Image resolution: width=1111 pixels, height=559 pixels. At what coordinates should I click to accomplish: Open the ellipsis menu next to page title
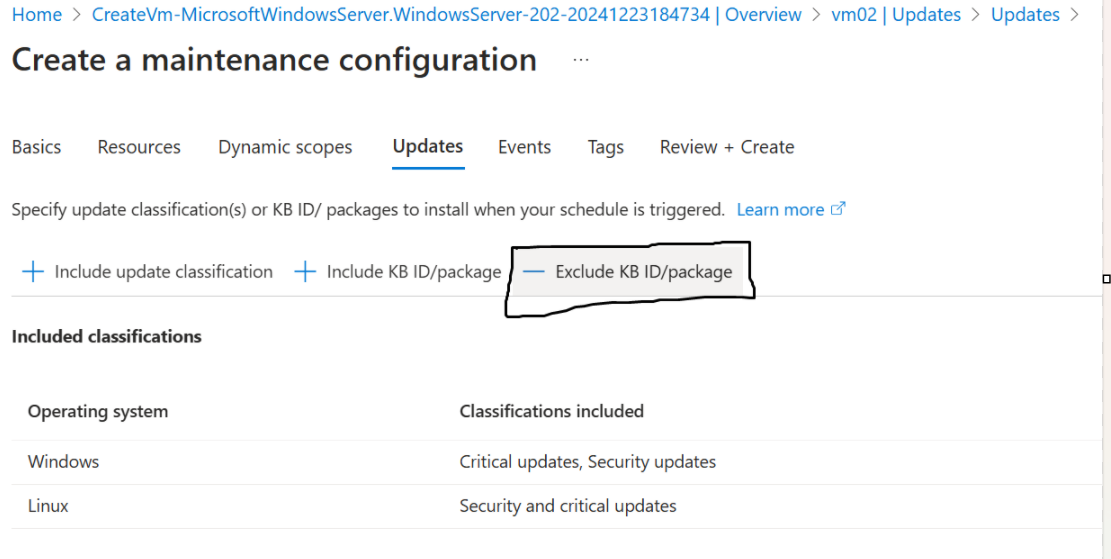(581, 60)
